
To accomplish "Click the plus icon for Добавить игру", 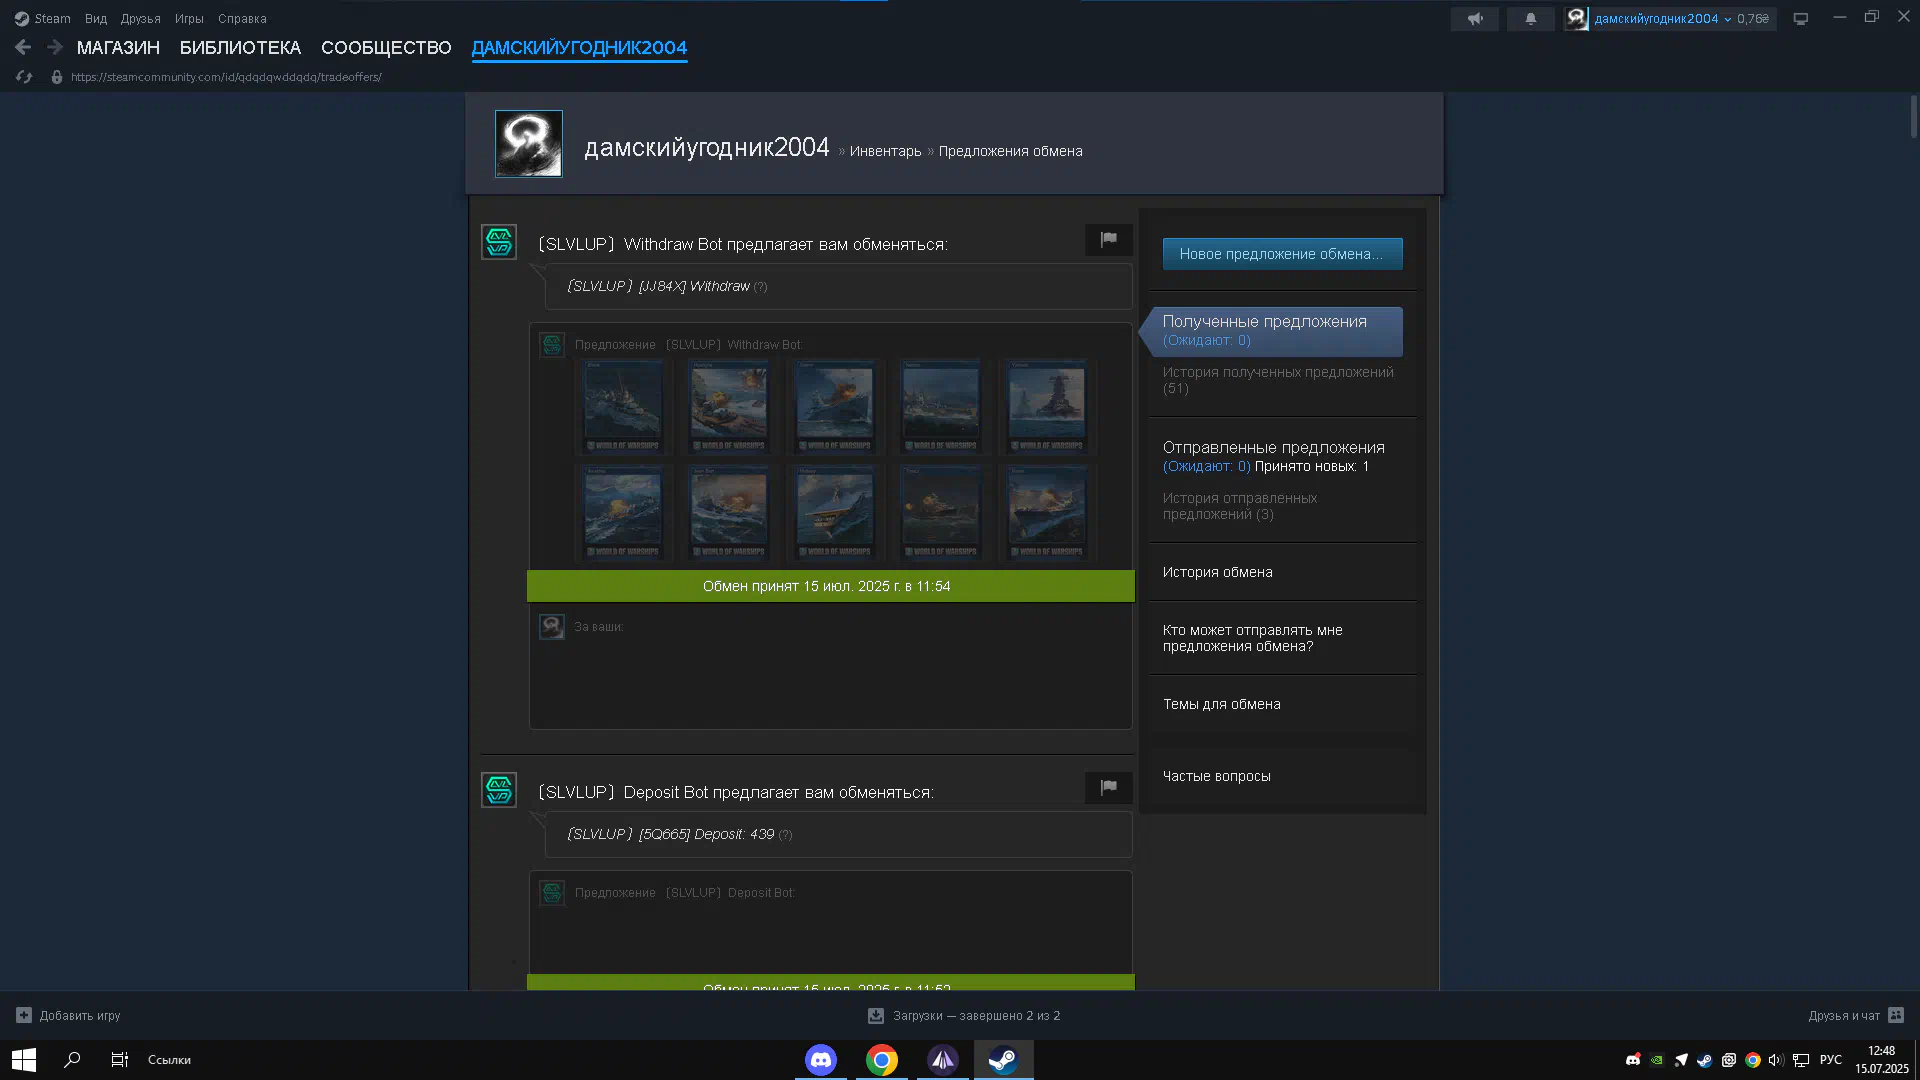I will click(x=24, y=1015).
